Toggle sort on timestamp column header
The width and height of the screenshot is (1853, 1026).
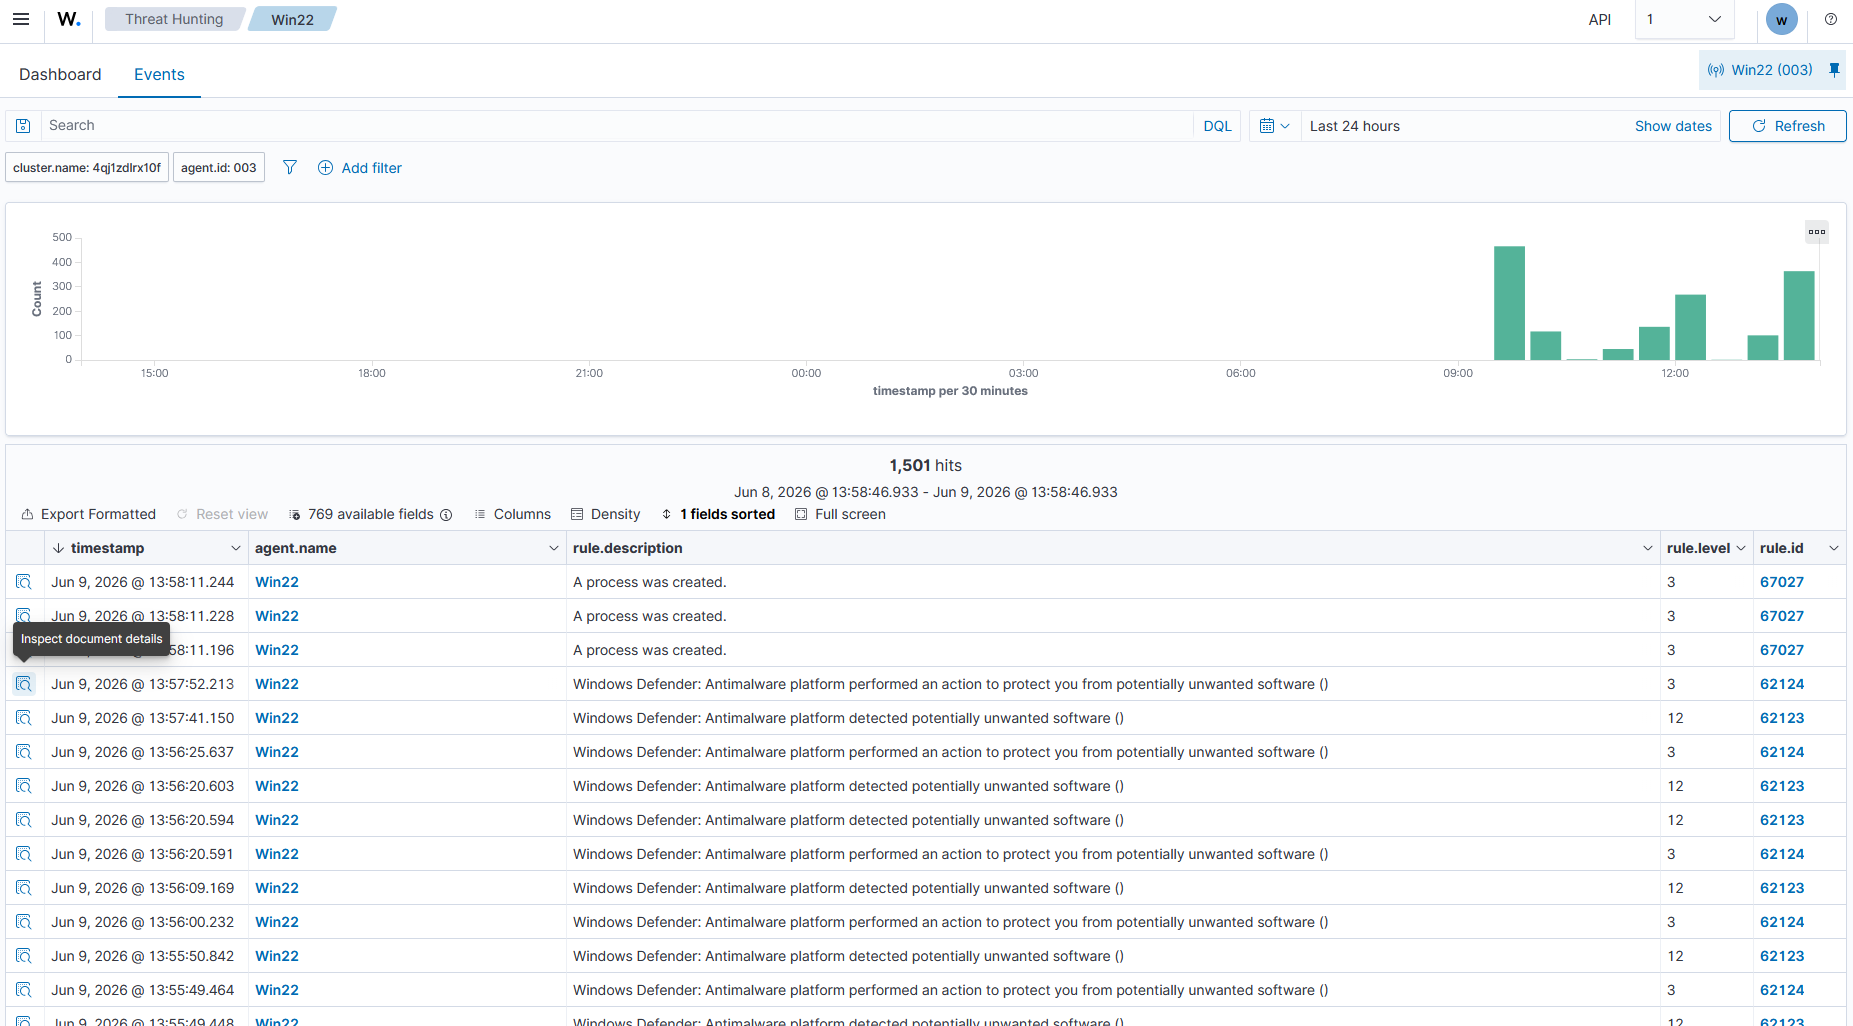pos(107,548)
